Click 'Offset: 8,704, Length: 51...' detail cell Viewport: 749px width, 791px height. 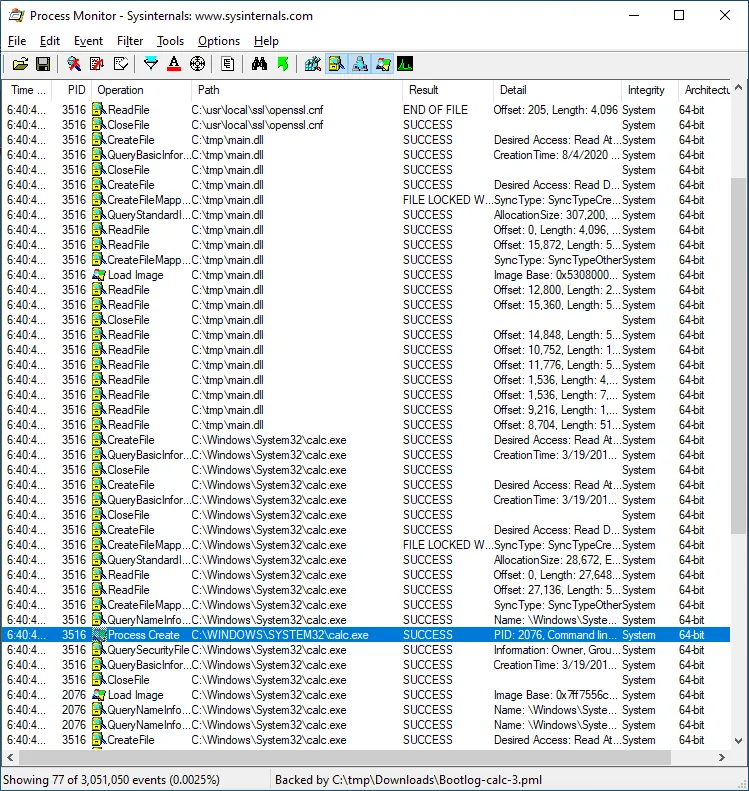click(x=557, y=425)
